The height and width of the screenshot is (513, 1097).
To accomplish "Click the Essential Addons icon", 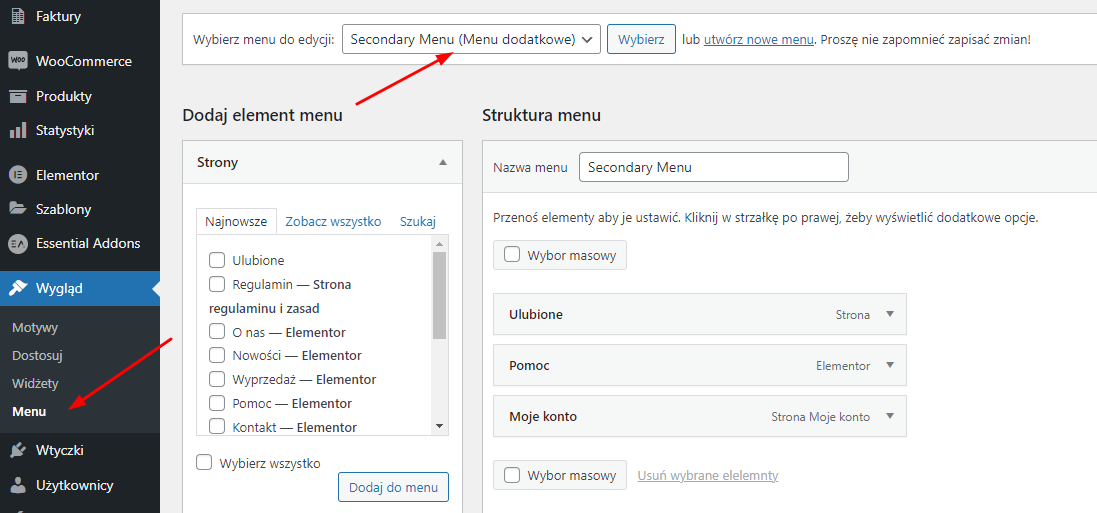I will click(18, 244).
